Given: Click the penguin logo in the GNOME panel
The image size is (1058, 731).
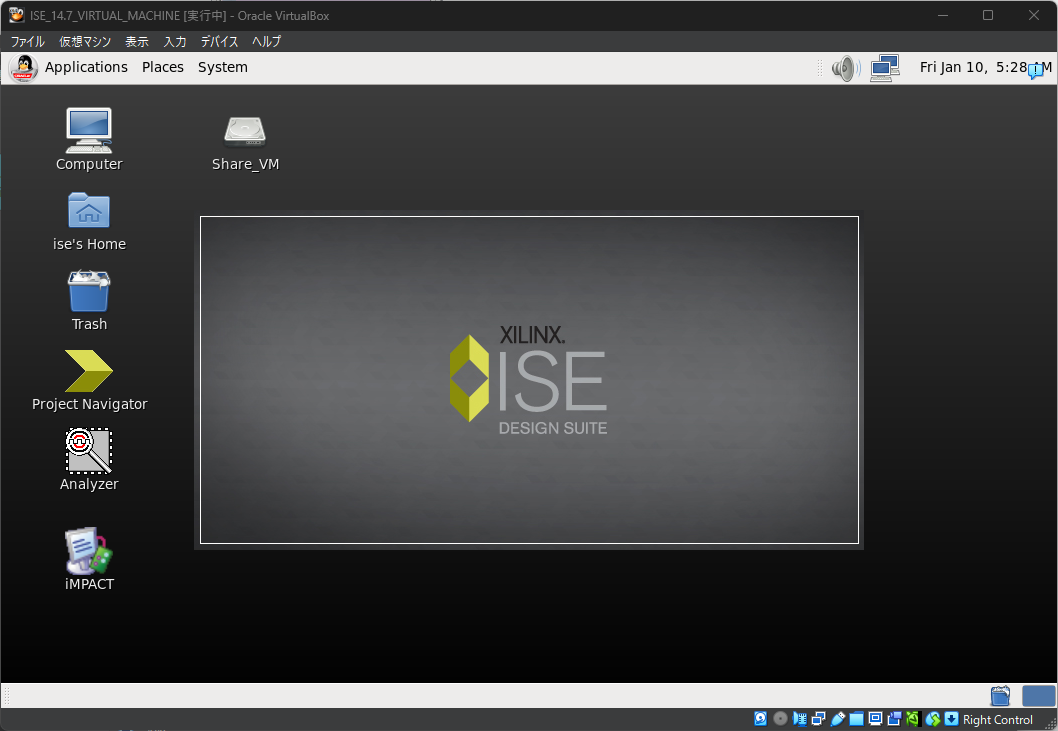Looking at the screenshot, I should click(x=24, y=67).
